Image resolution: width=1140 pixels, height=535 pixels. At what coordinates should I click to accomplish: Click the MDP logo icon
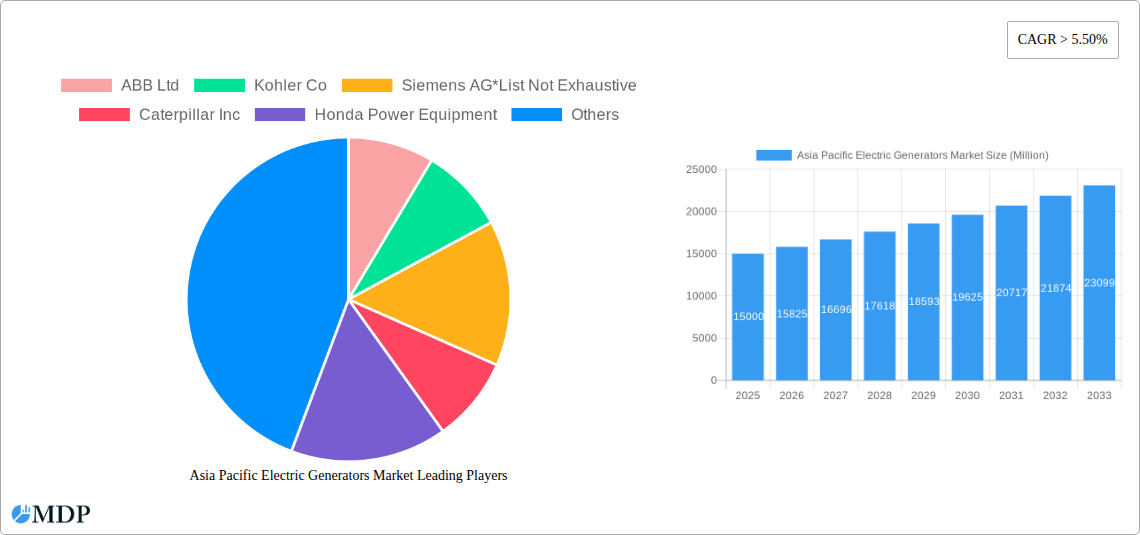pos(20,514)
